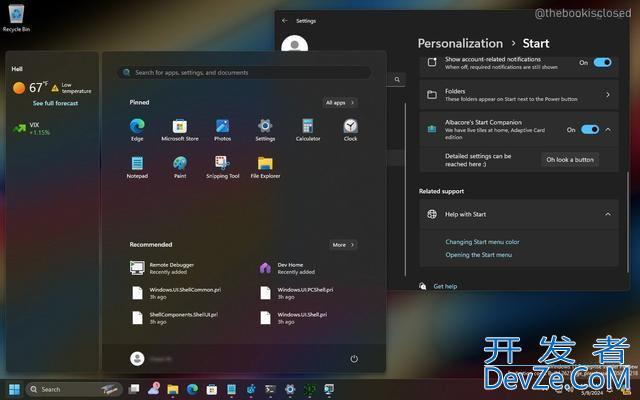Open Windows.UI.PCShell.pri recommended file
640x400 pixels.
297,293
